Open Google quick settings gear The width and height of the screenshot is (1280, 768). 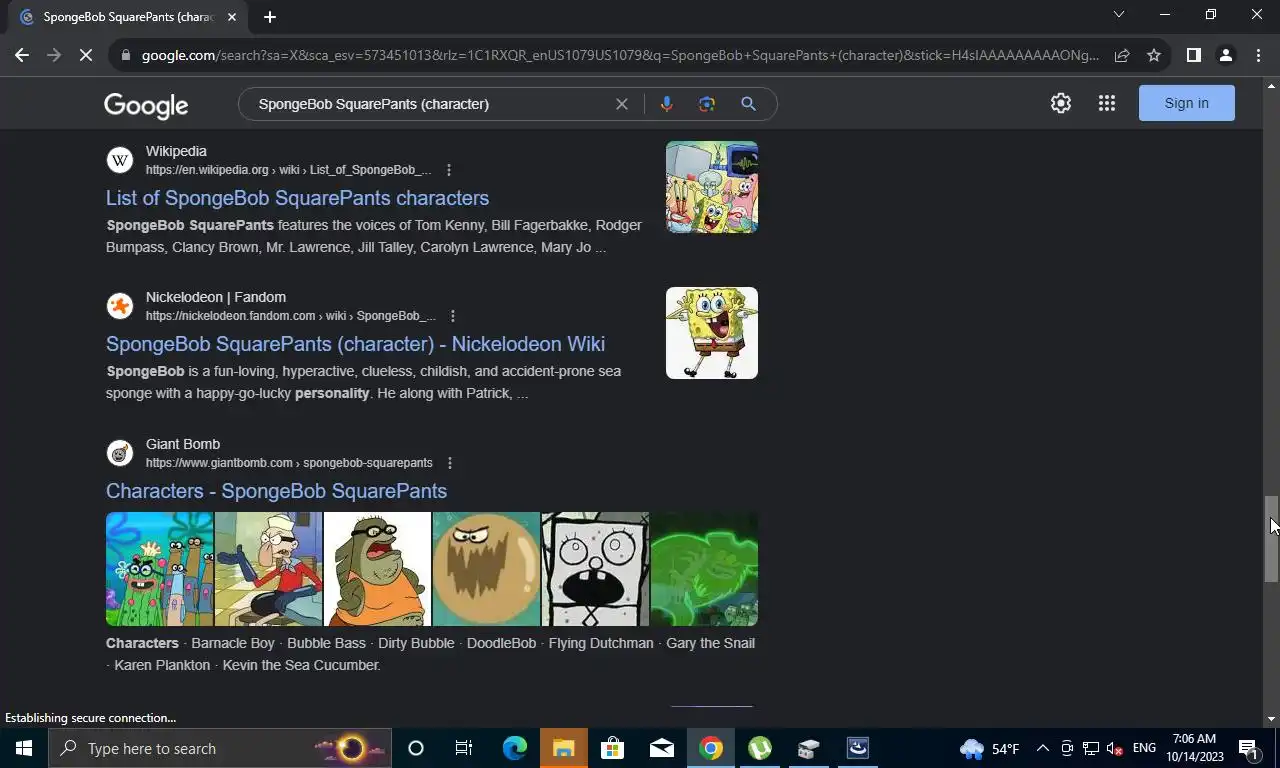pos(1061,103)
